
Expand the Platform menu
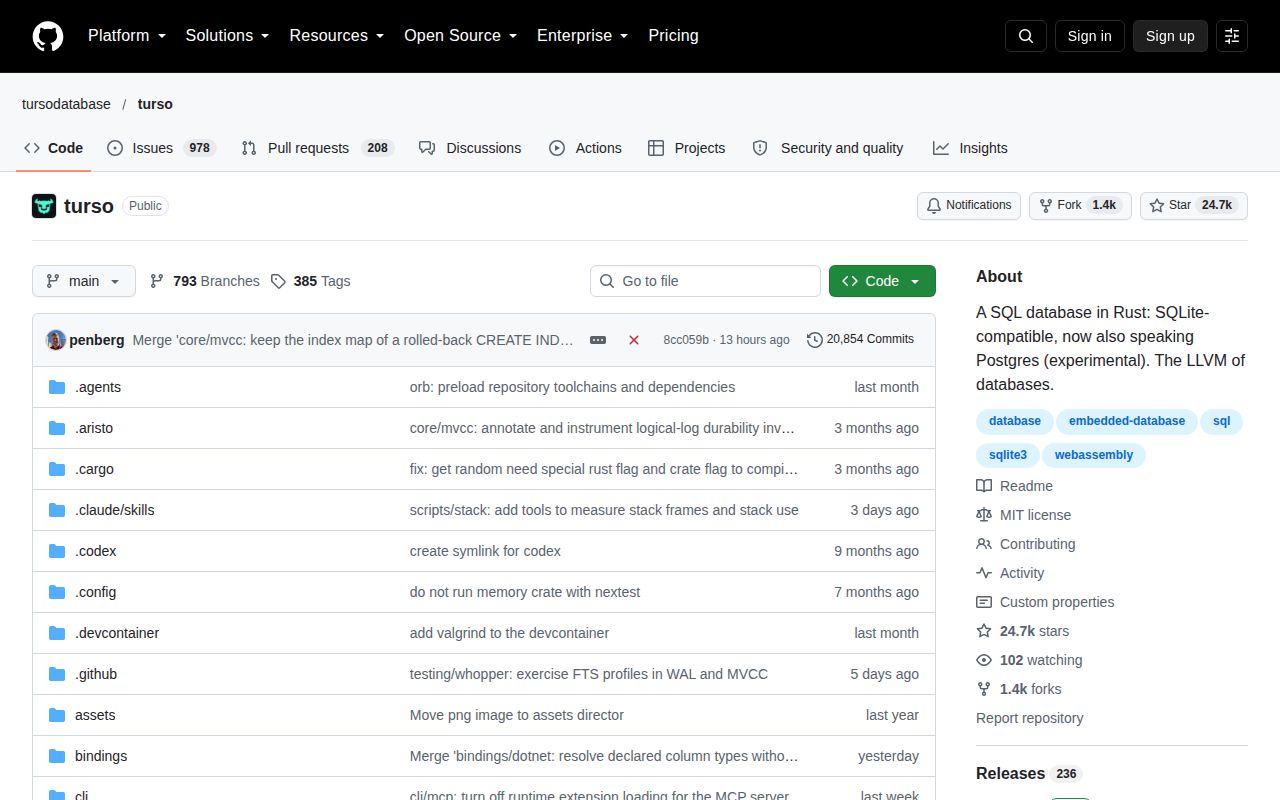pyautogui.click(x=127, y=36)
